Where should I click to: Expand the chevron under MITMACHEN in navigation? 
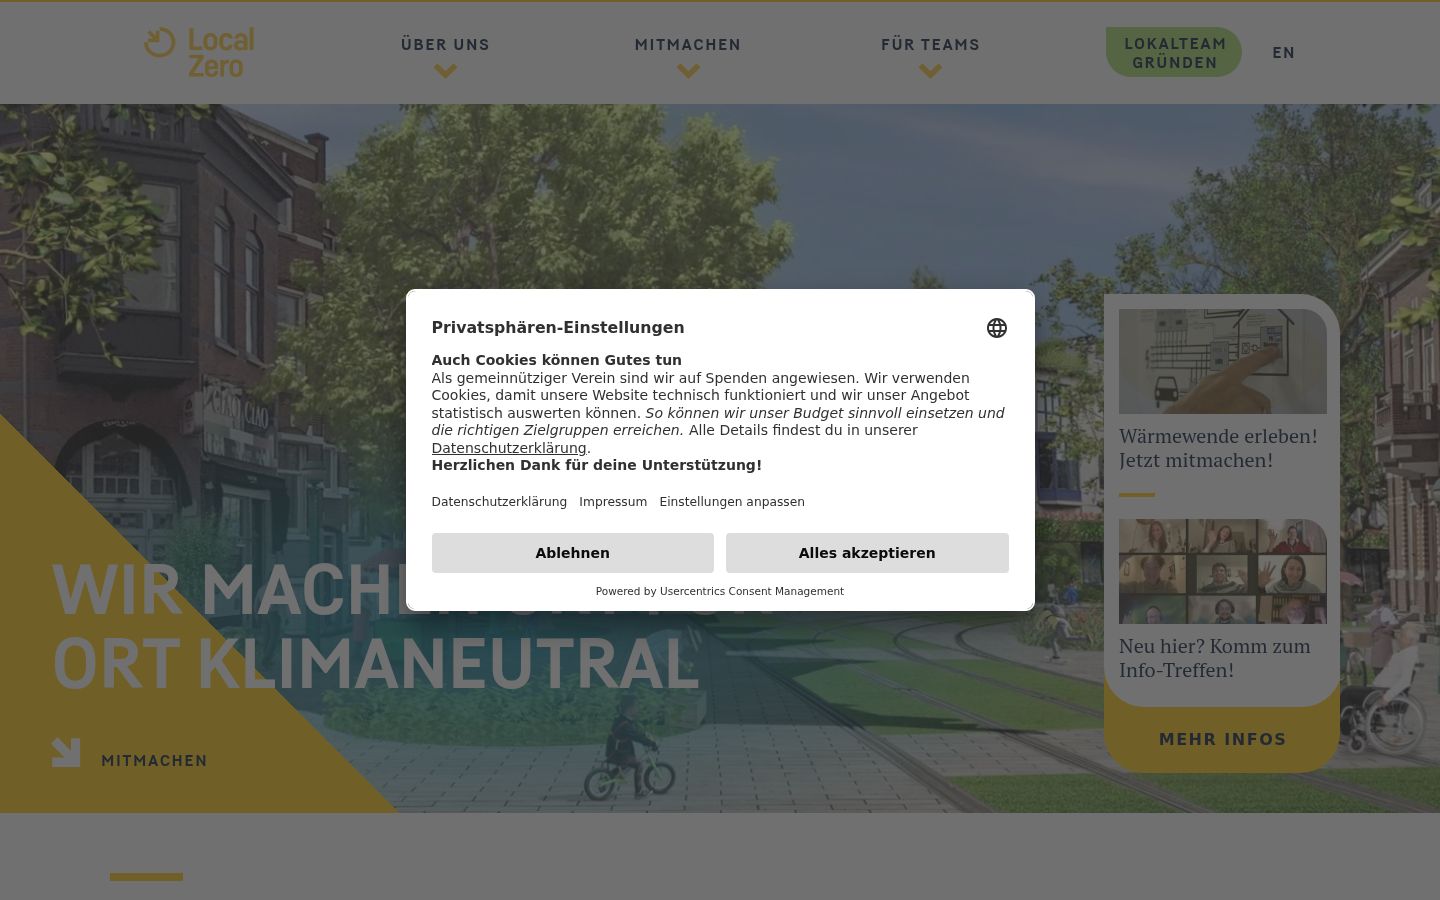click(688, 71)
